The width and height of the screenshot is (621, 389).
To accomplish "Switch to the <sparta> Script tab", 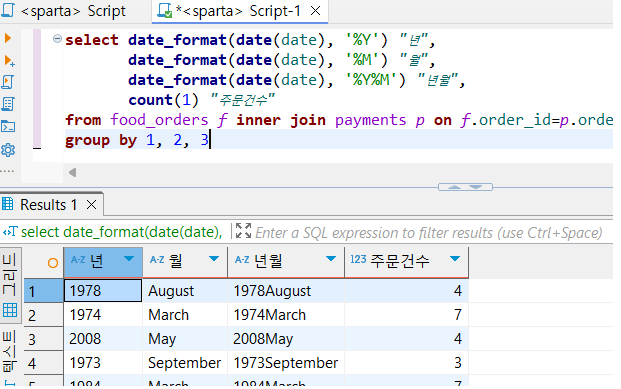I will [73, 11].
